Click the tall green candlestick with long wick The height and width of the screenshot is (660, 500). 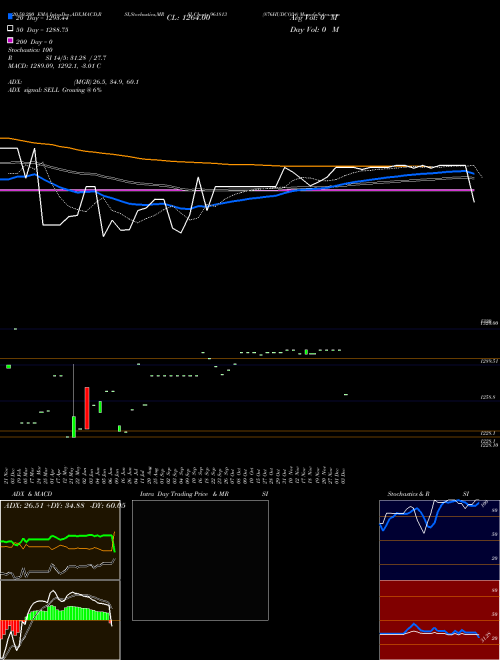(74, 427)
